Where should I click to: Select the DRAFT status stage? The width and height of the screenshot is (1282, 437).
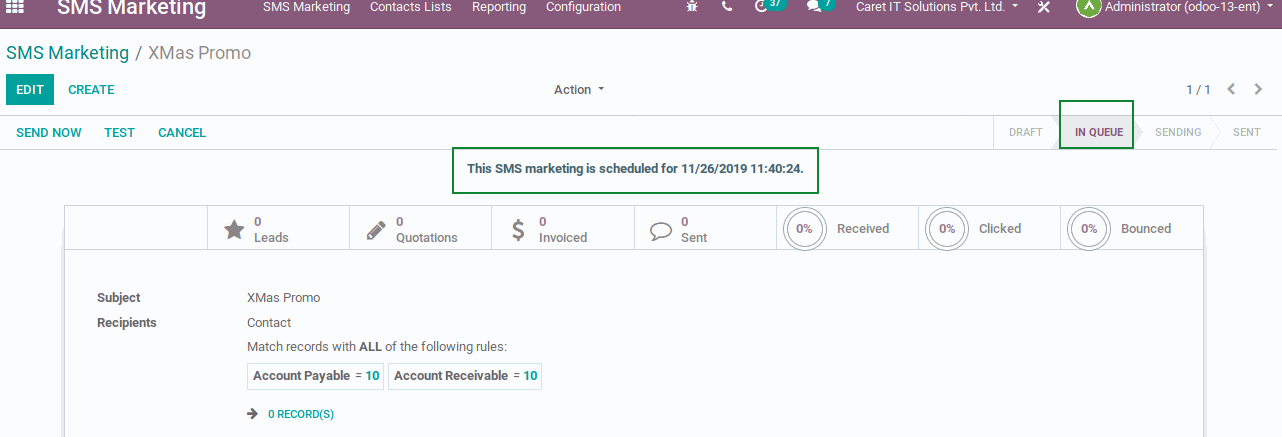click(x=1025, y=132)
